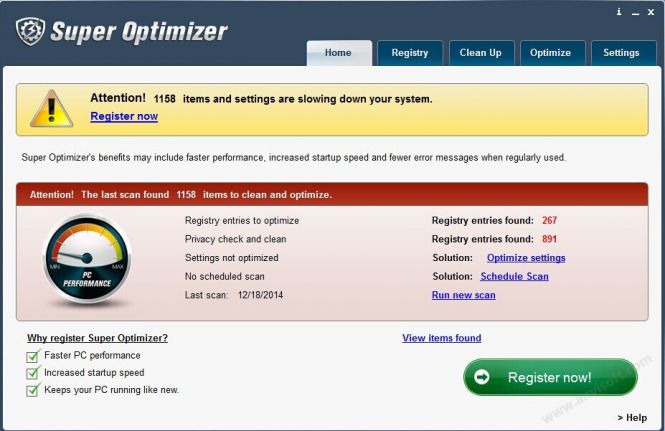Click the benefits description sentence

(x=293, y=158)
